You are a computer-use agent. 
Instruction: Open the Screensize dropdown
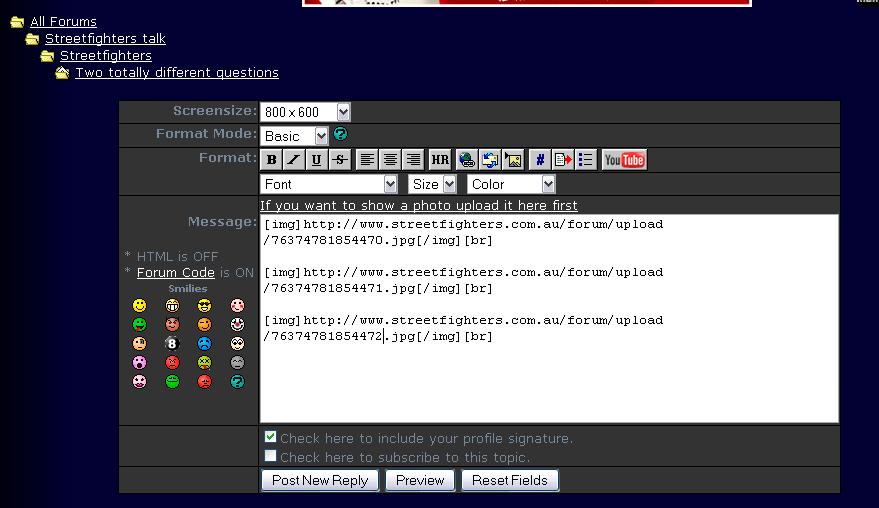tap(305, 112)
